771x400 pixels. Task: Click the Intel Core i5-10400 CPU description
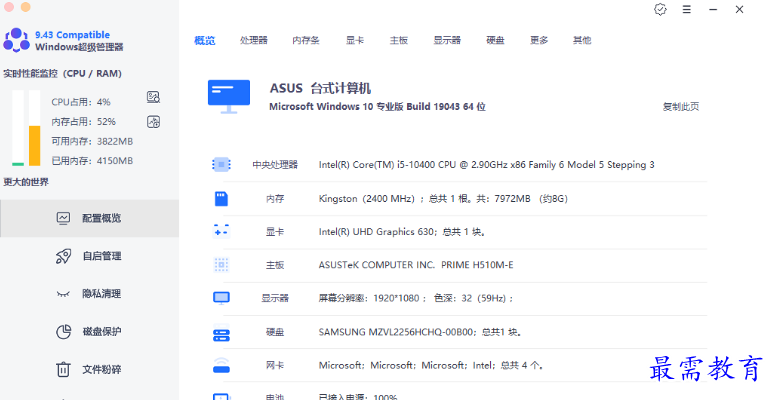(x=486, y=165)
